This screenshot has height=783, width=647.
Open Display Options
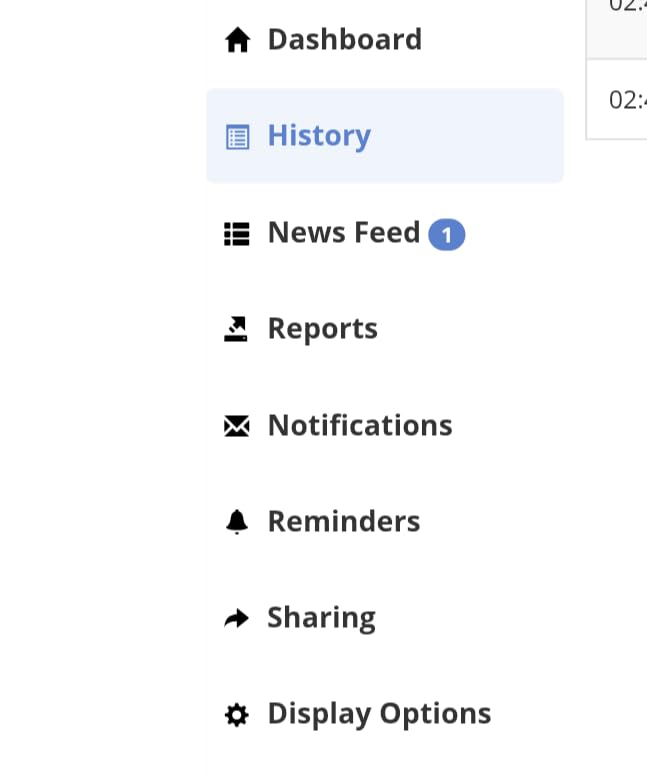(379, 714)
